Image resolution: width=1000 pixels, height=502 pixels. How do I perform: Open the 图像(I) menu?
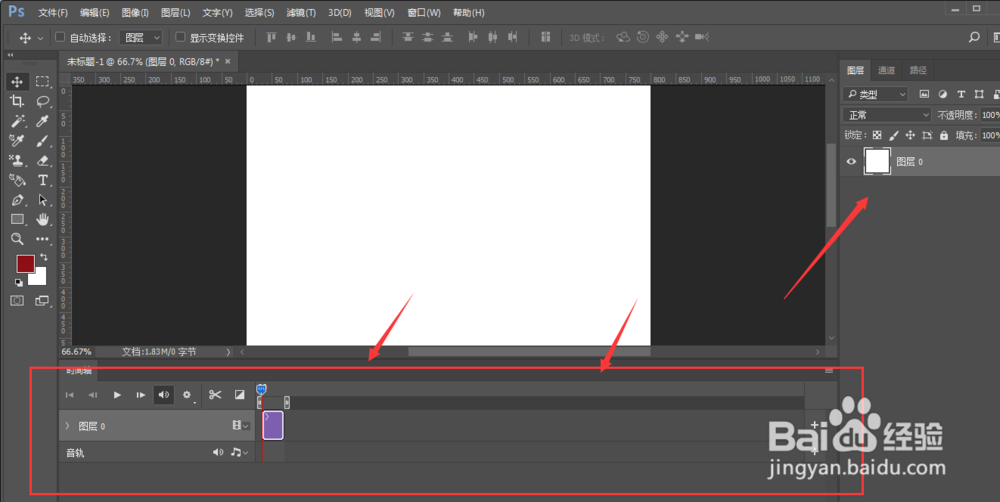click(x=135, y=13)
